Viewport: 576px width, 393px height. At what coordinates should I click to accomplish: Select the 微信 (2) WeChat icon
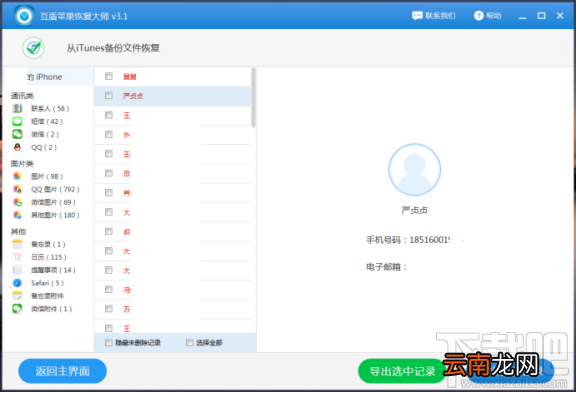tap(17, 134)
